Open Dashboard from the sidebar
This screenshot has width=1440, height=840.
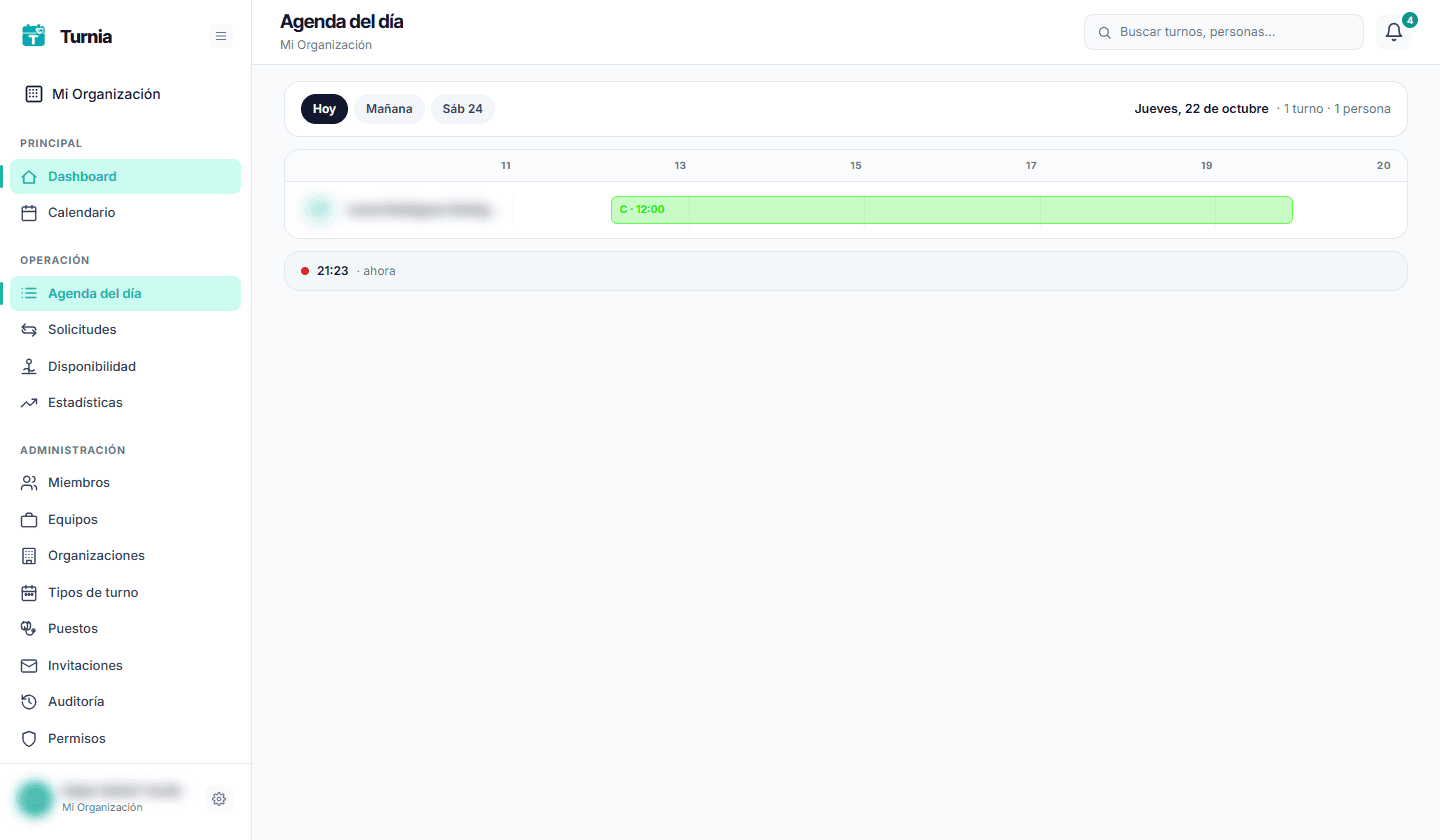pyautogui.click(x=126, y=177)
